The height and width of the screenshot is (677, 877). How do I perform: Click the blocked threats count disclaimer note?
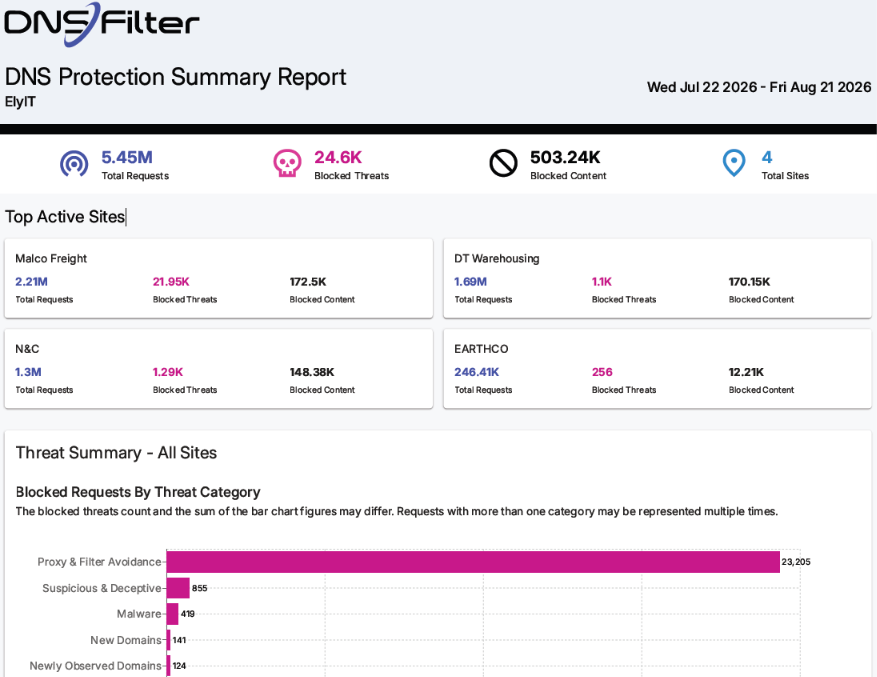397,511
